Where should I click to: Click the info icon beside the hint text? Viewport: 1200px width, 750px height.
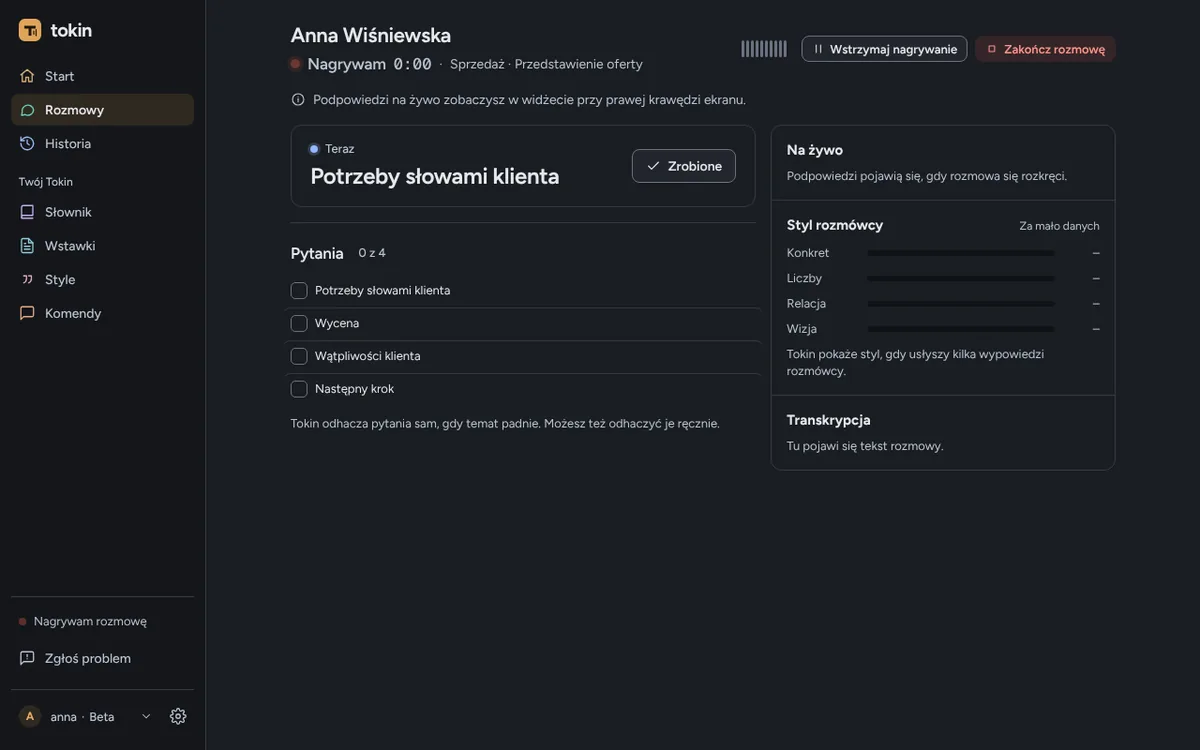coord(298,99)
